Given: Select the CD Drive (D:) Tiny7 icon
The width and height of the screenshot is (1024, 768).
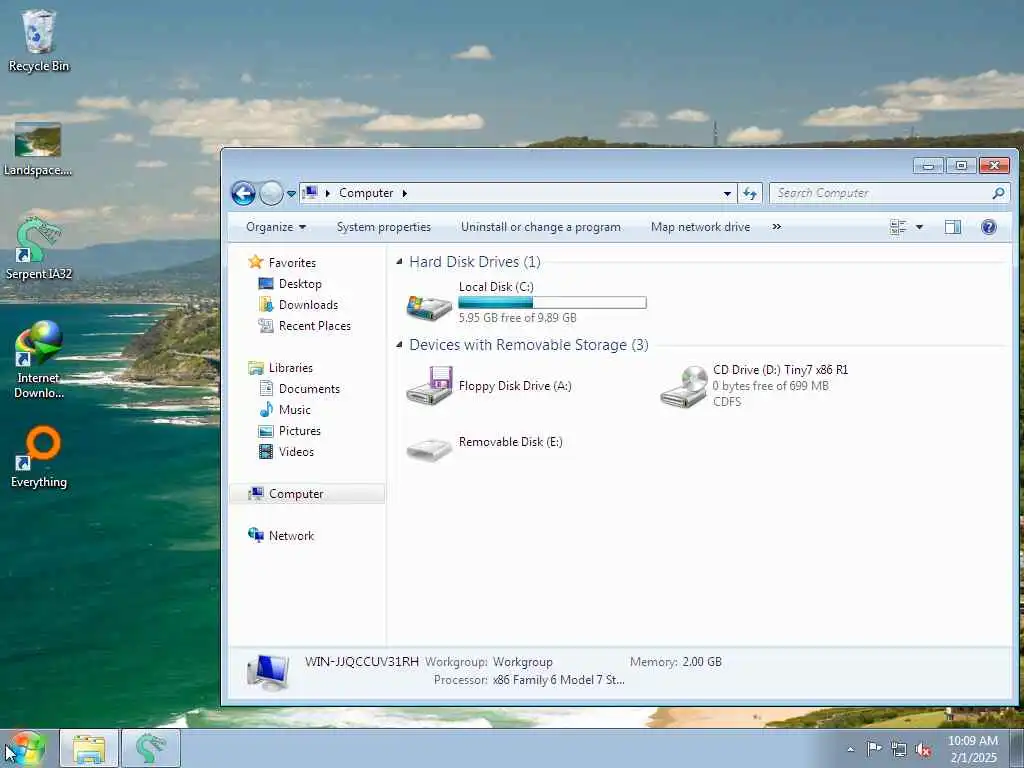Looking at the screenshot, I should (x=683, y=387).
